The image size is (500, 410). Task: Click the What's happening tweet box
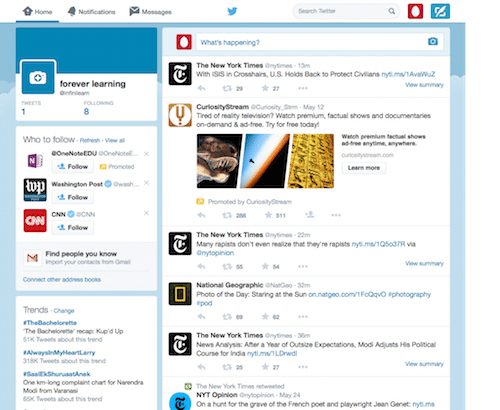(x=320, y=42)
